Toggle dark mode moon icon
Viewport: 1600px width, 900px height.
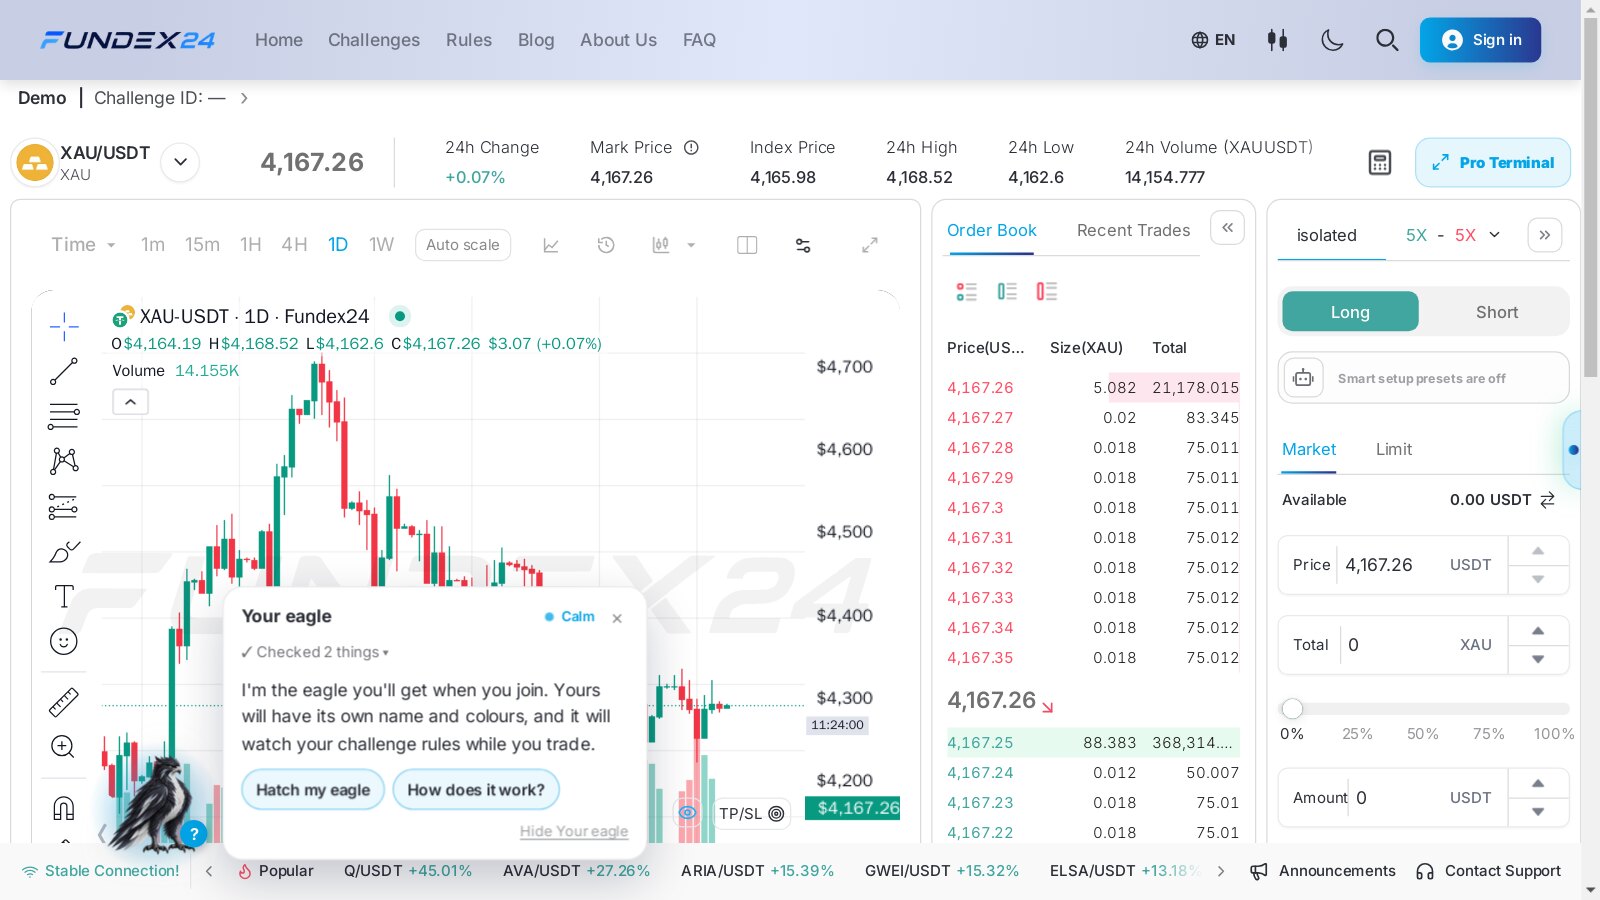point(1332,40)
